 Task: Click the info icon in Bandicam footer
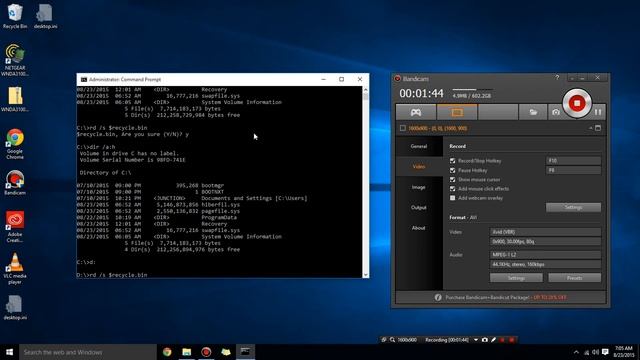(438, 298)
